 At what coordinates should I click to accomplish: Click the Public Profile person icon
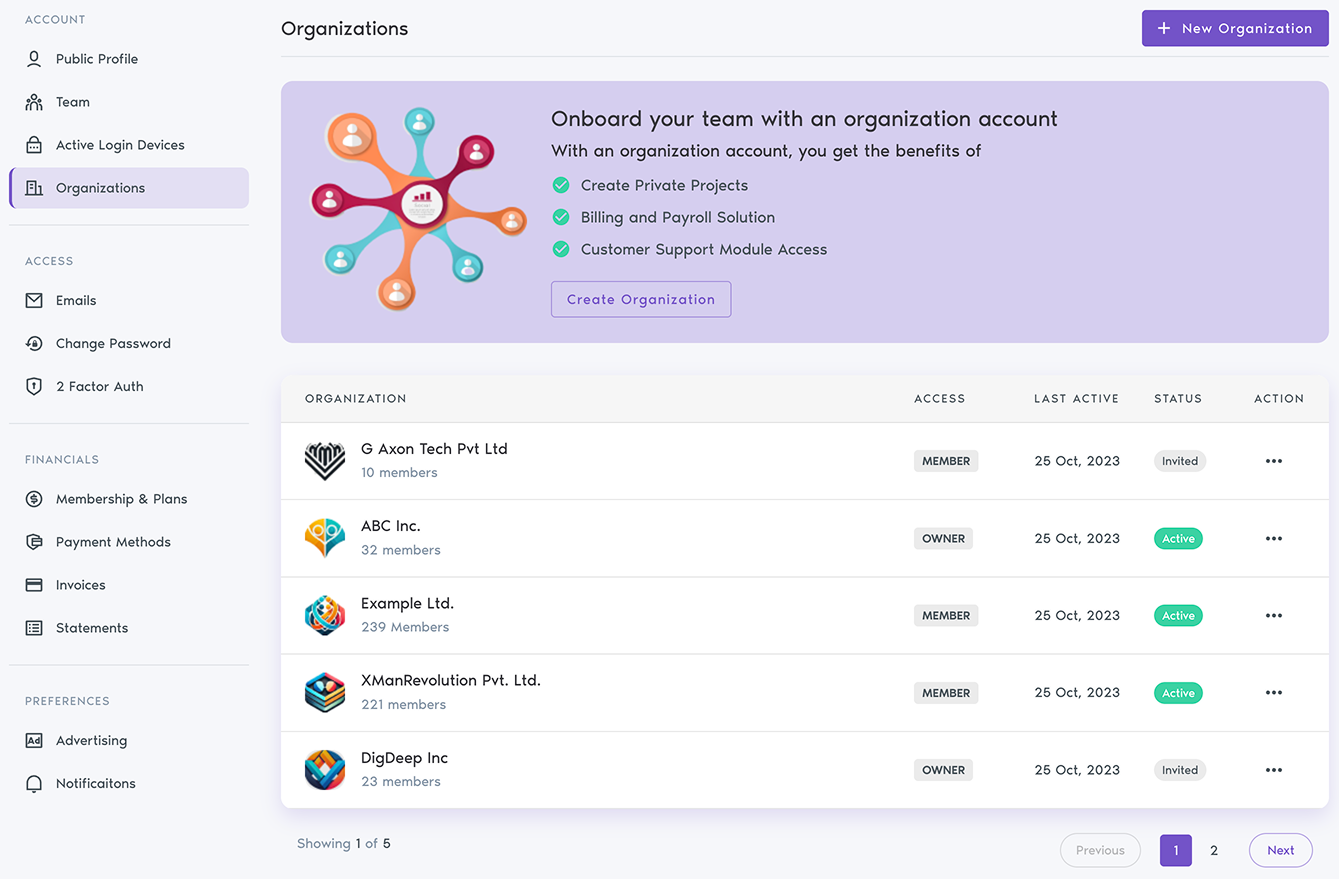pos(34,59)
